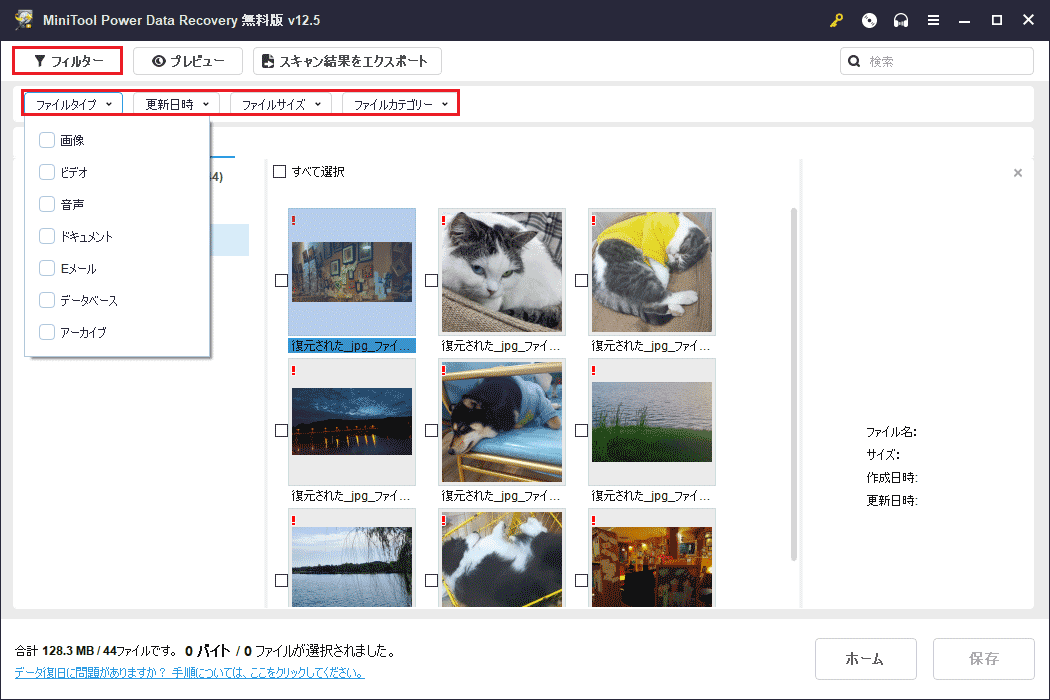Check the アーカイブ file type option

coord(47,332)
